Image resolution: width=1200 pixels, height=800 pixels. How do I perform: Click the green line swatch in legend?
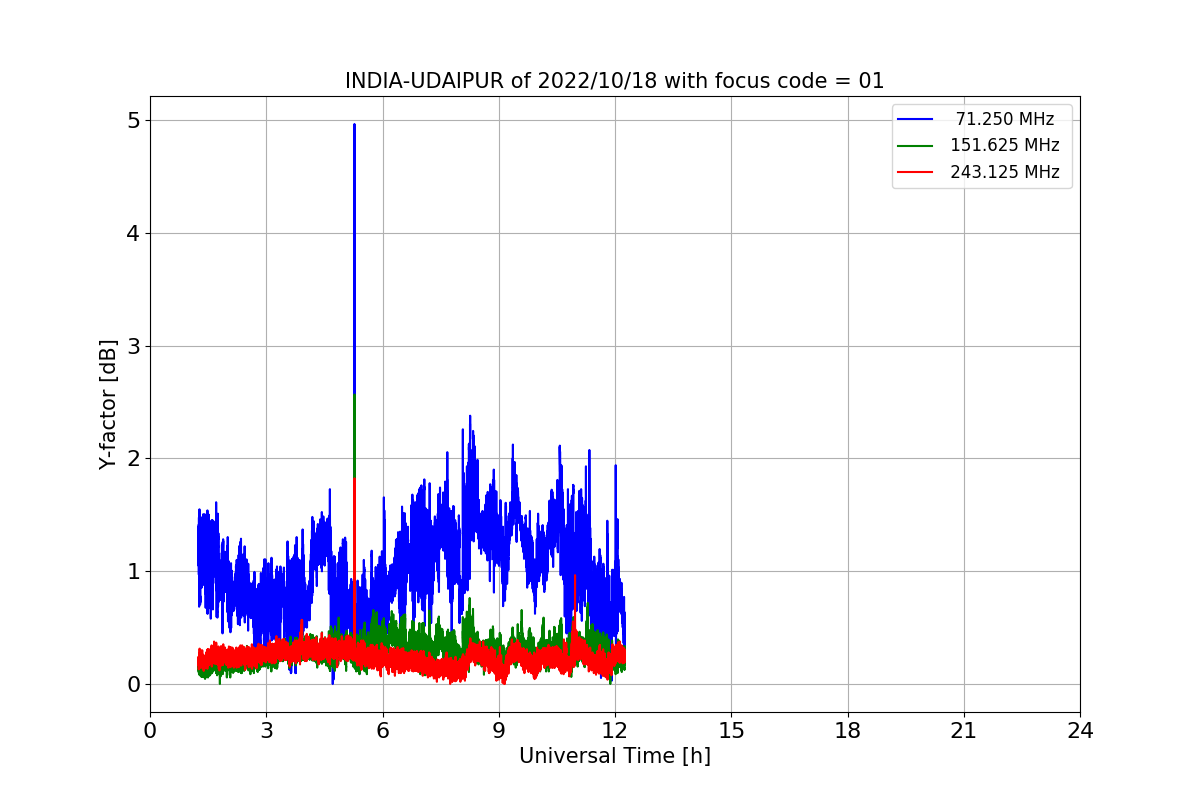[x=915, y=145]
